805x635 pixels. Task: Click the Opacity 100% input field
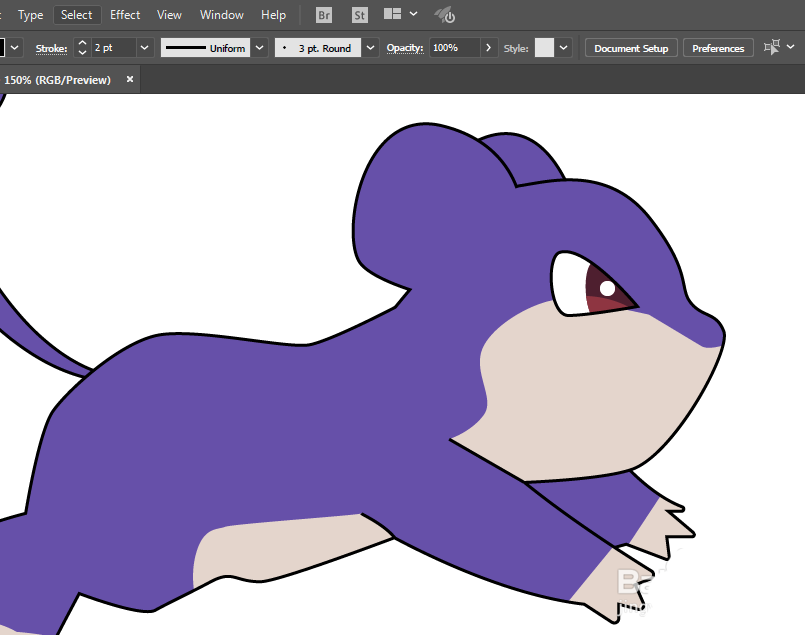click(x=454, y=48)
